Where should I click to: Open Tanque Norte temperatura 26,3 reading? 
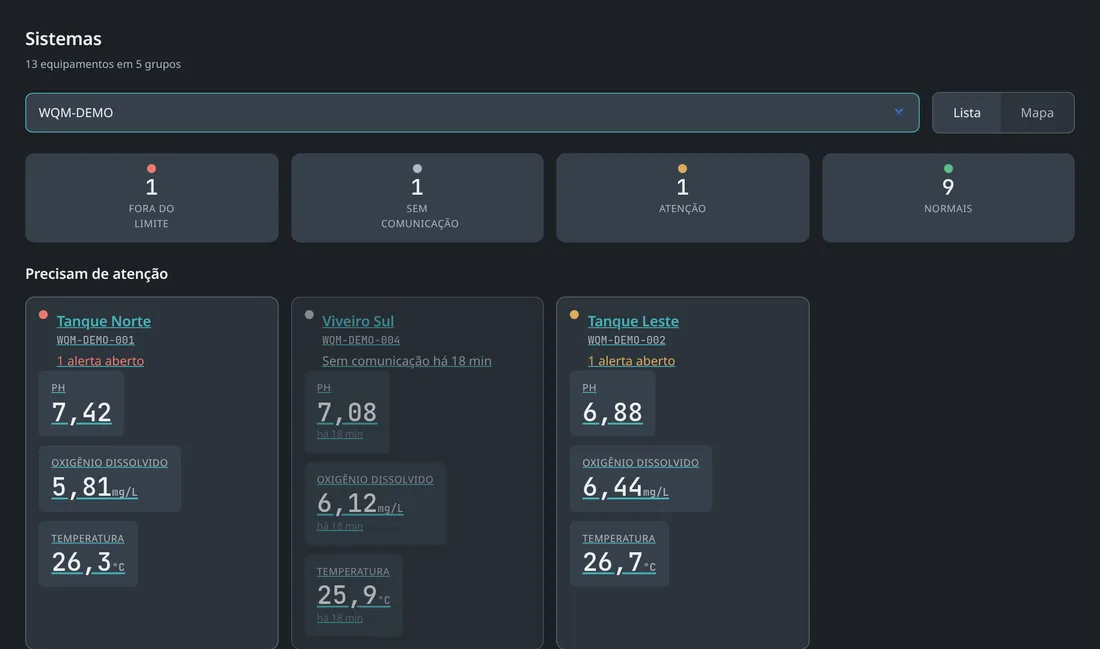tap(88, 562)
